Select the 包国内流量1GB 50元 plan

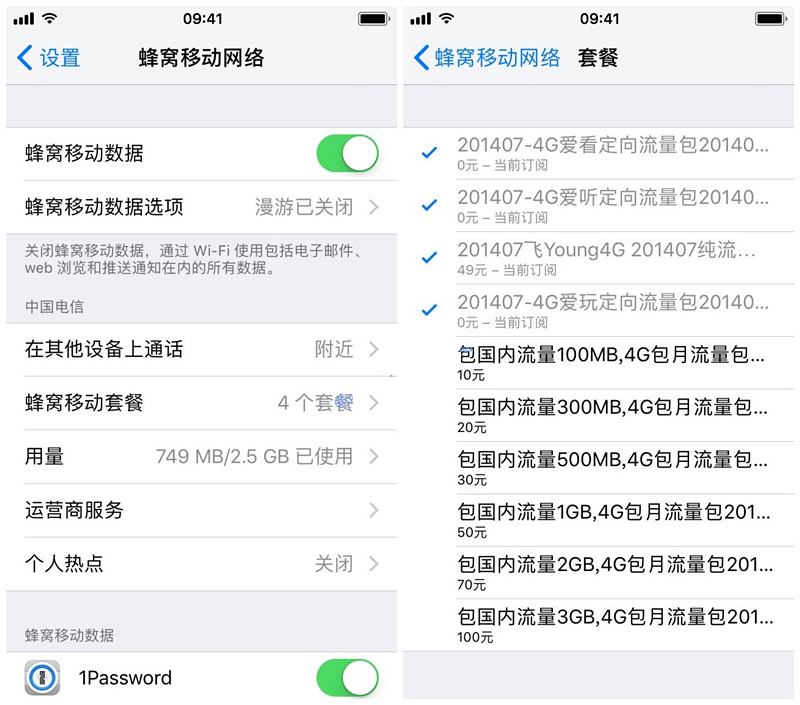[598, 520]
